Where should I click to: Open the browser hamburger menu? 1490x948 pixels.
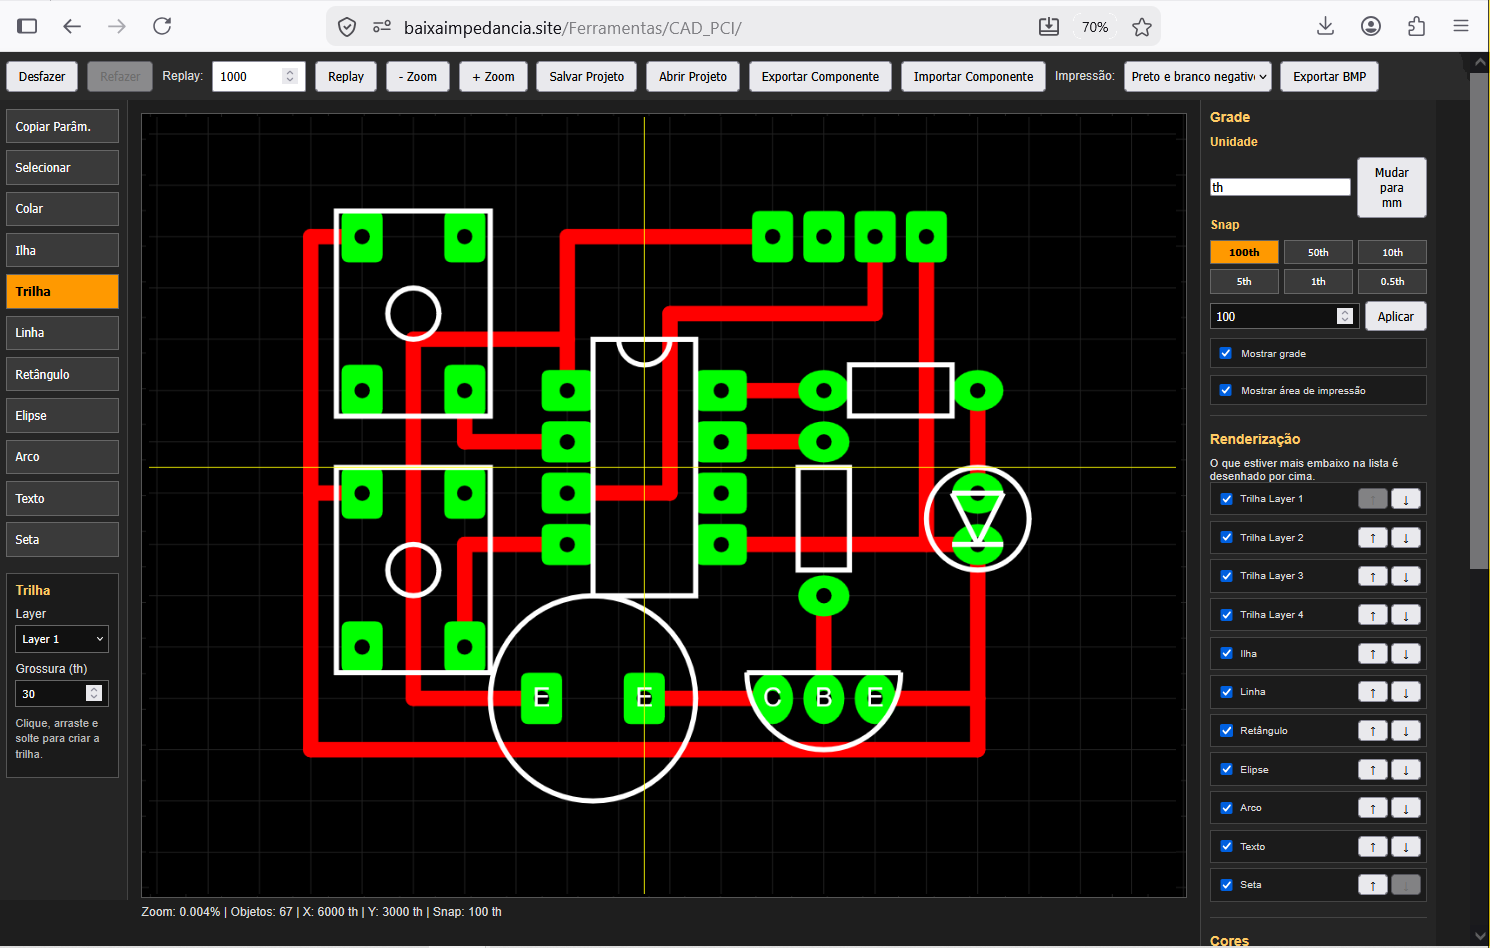1461,27
